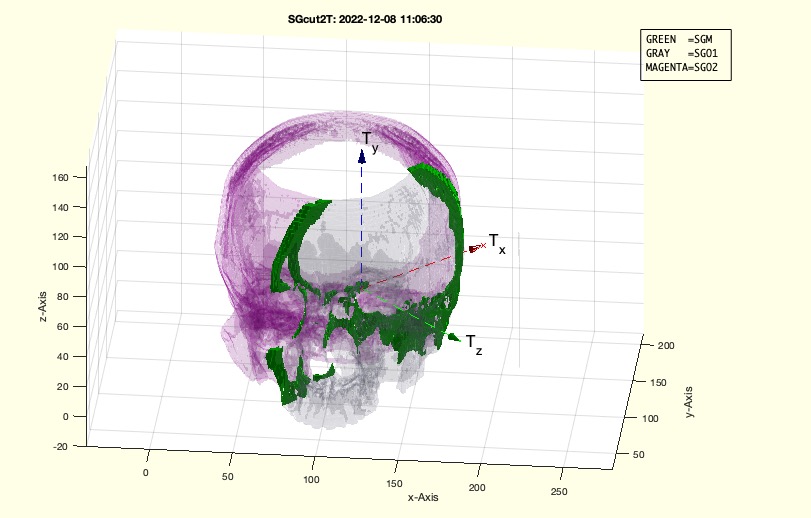Click the z-Axis label

tap(43, 301)
